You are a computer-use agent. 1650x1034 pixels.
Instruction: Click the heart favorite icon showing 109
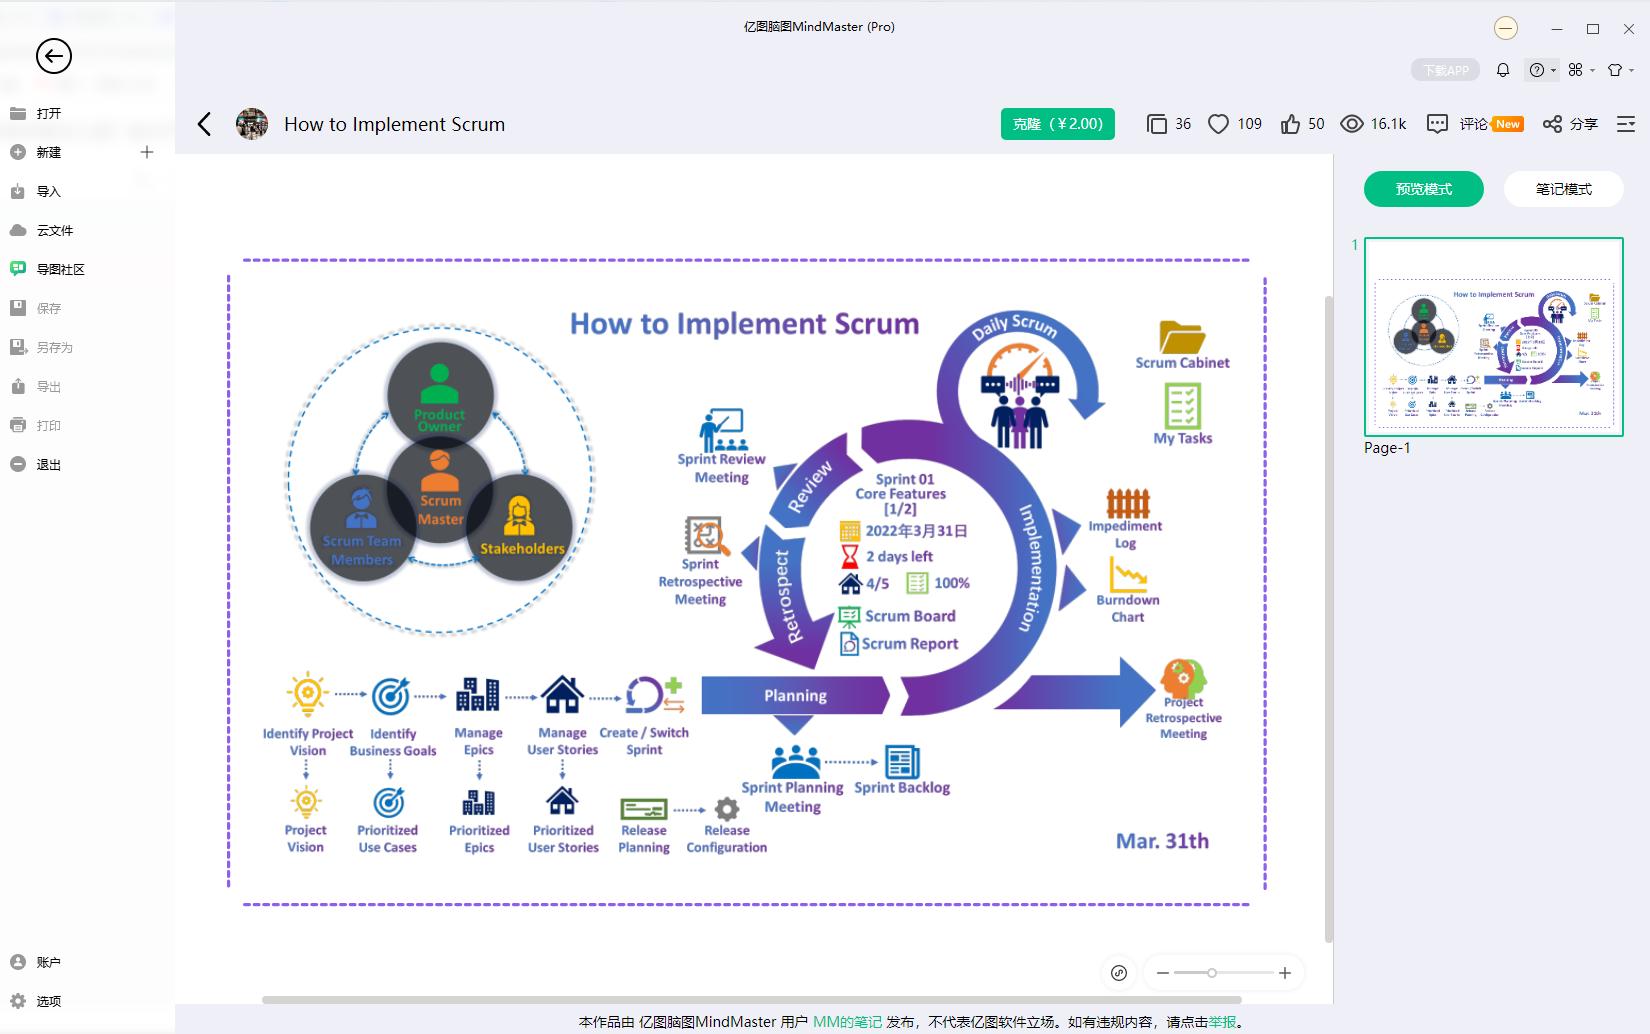point(1218,124)
